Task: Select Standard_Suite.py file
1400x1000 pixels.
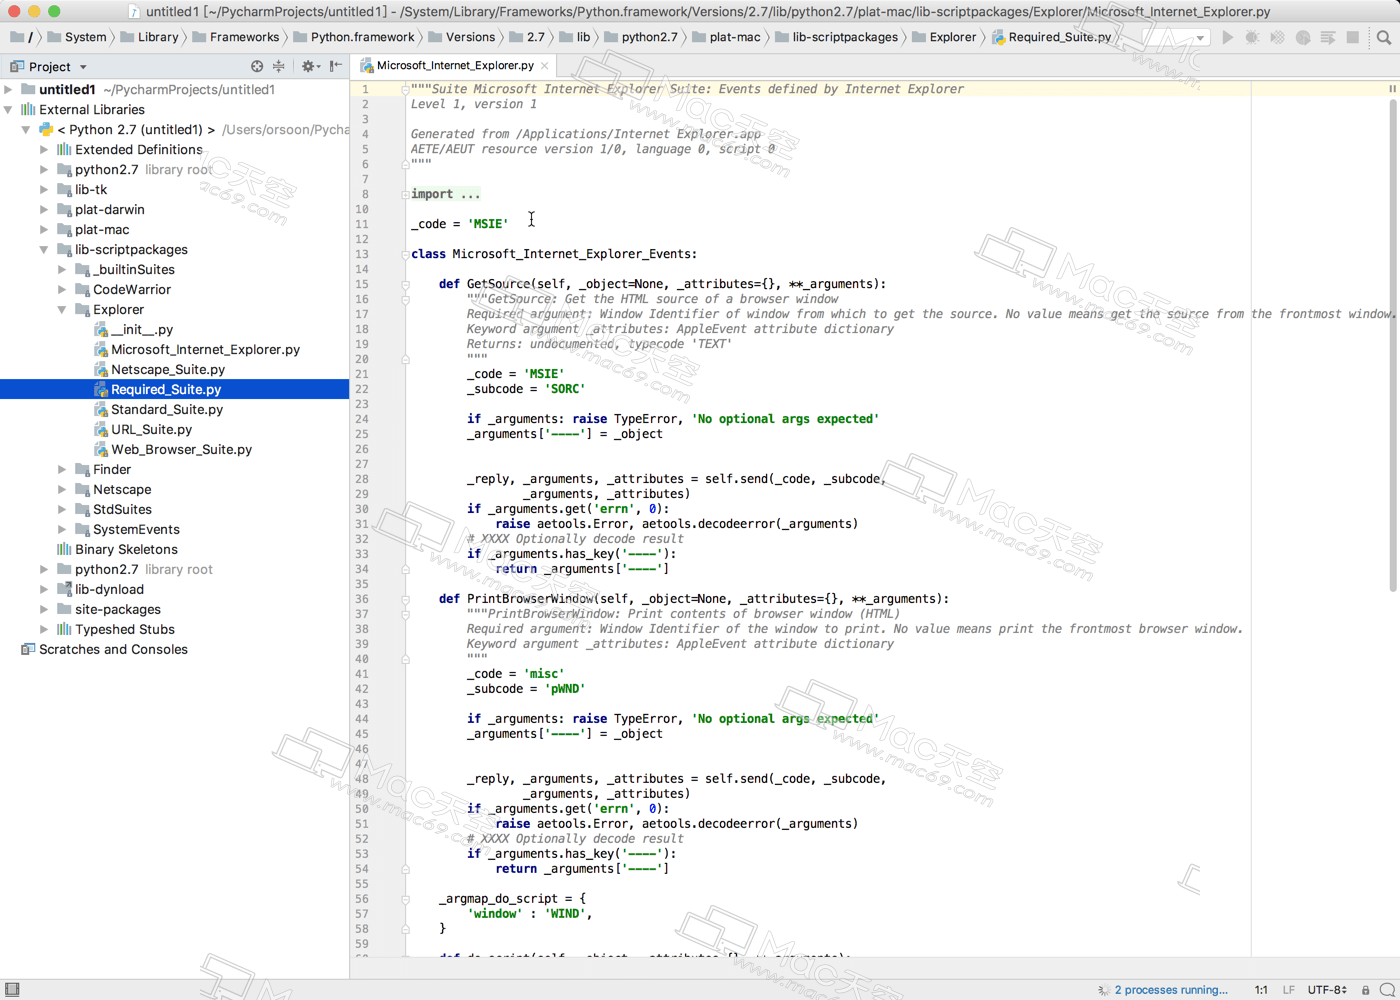Action: tap(167, 409)
